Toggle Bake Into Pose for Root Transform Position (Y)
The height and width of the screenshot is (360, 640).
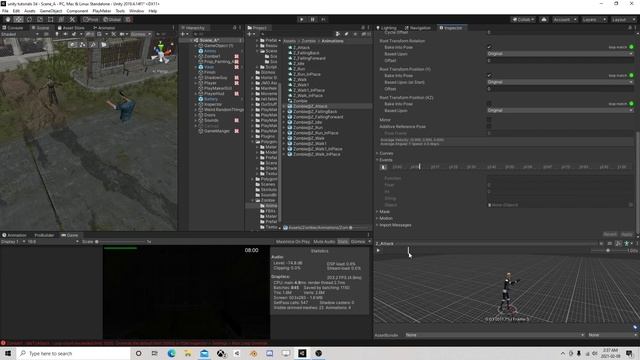[489, 76]
